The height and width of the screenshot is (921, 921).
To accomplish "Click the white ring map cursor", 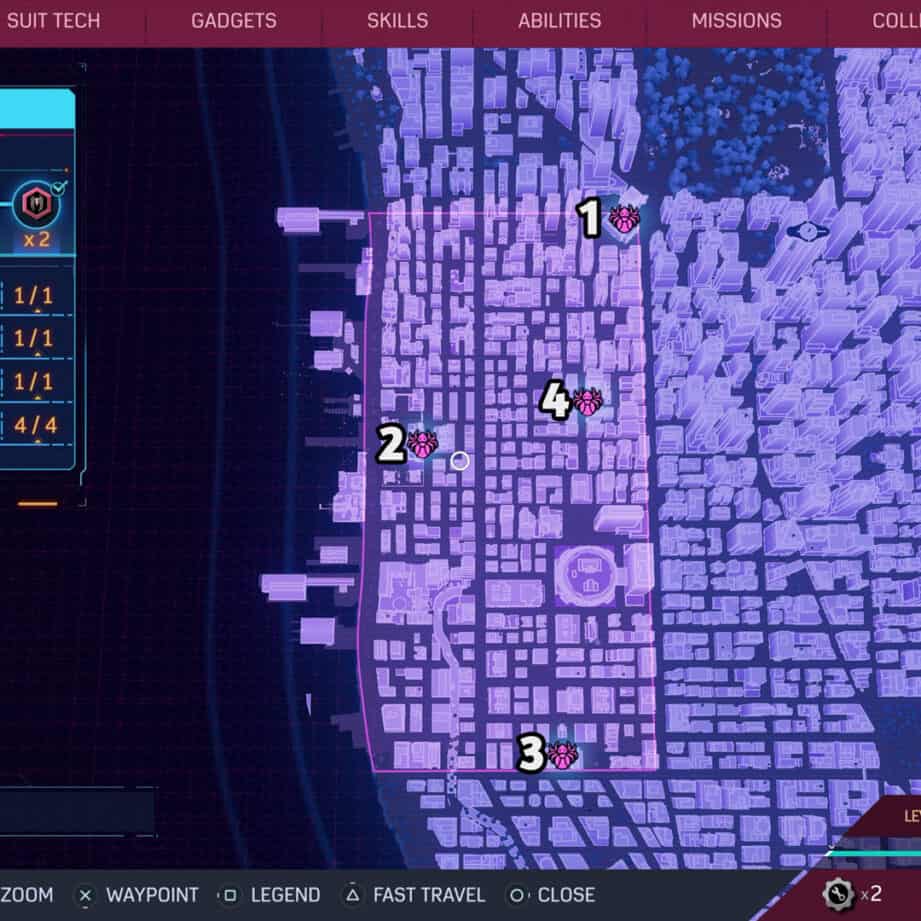I will (460, 461).
